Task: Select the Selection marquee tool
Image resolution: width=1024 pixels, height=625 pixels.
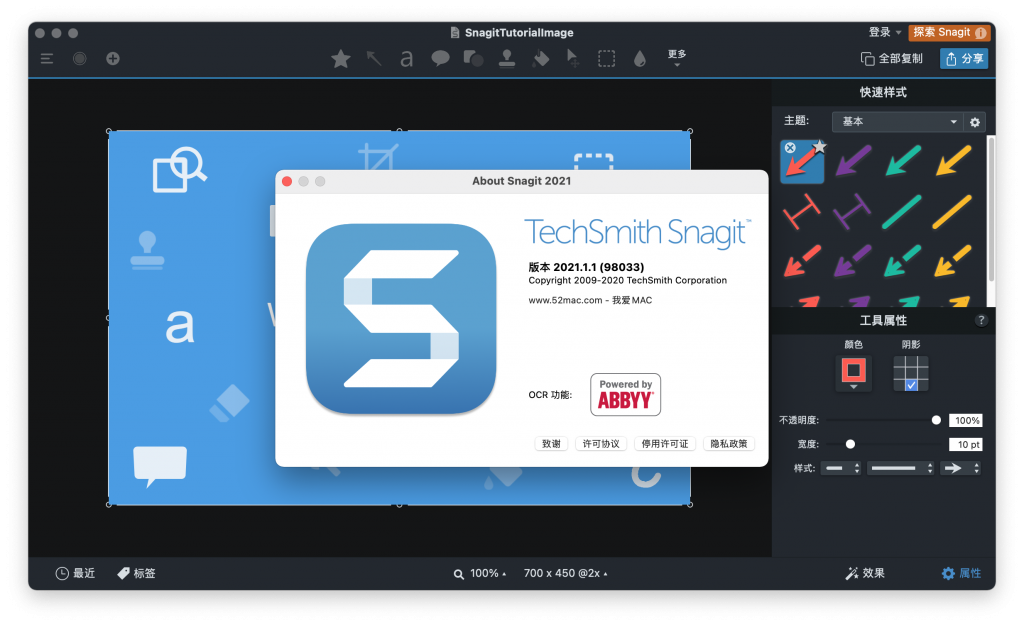Action: pyautogui.click(x=607, y=59)
